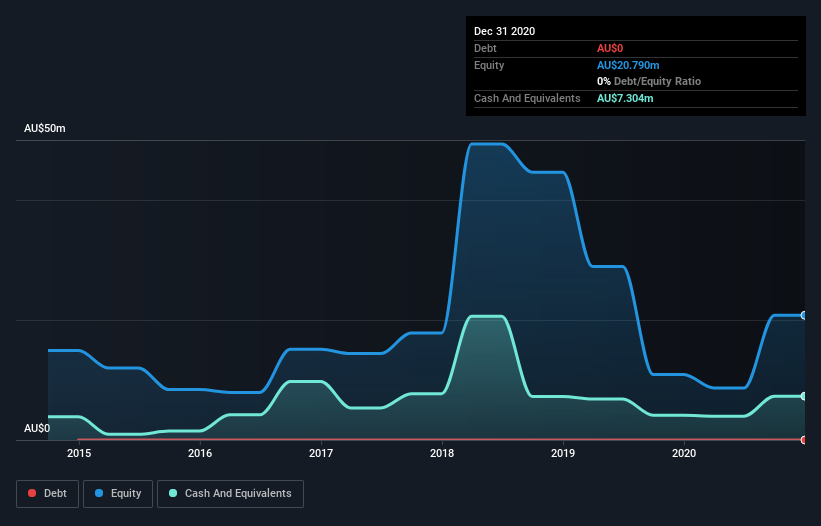Toggle the Equity series legend button
The width and height of the screenshot is (821, 526).
click(x=118, y=494)
